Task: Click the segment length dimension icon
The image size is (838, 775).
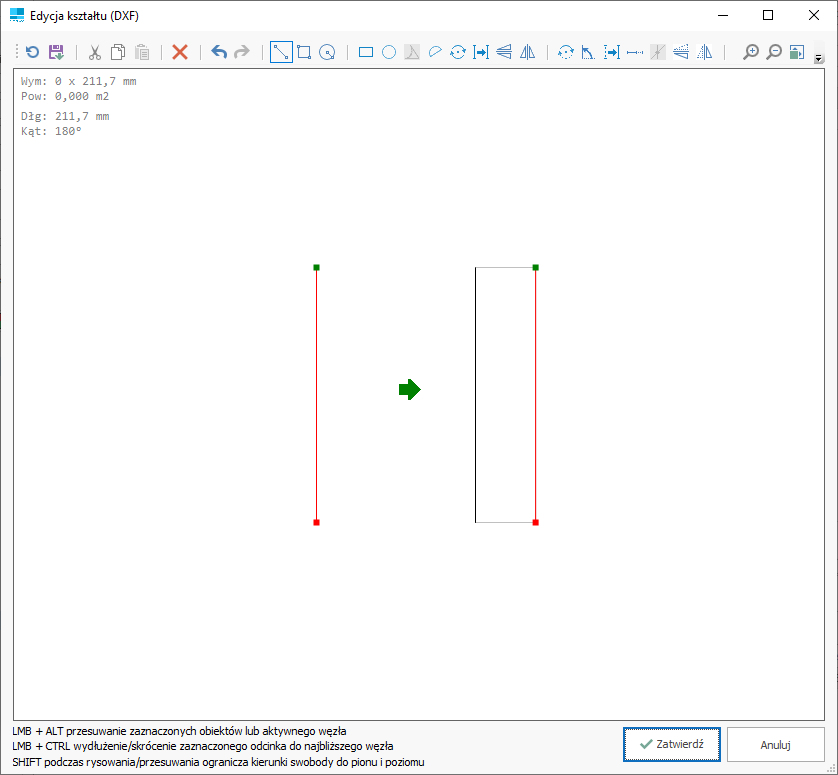Action: click(x=635, y=52)
